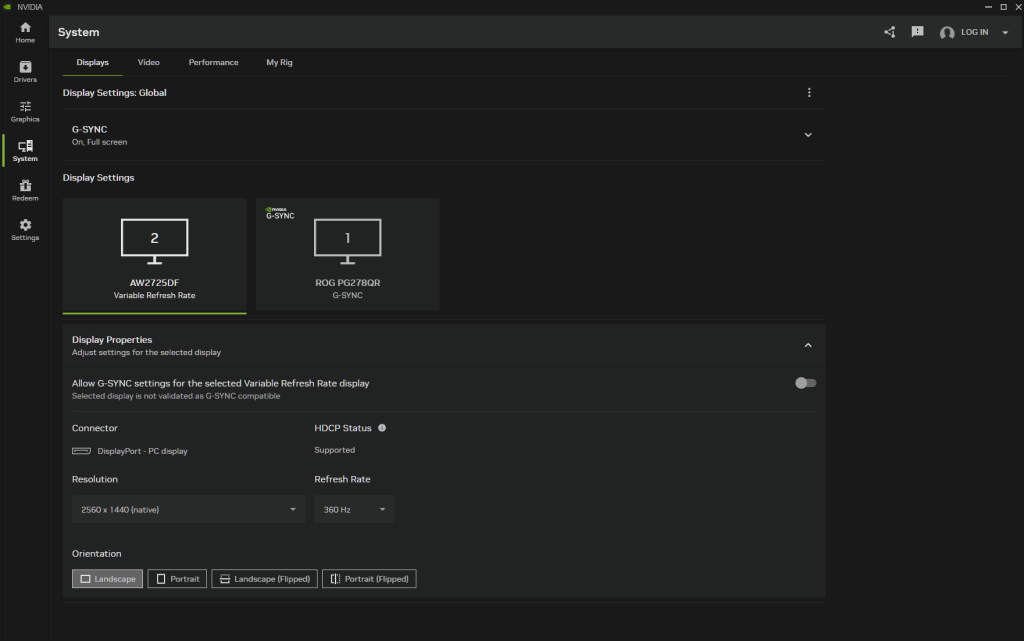
Task: Open the Settings section in the sidebar
Action: (24, 229)
